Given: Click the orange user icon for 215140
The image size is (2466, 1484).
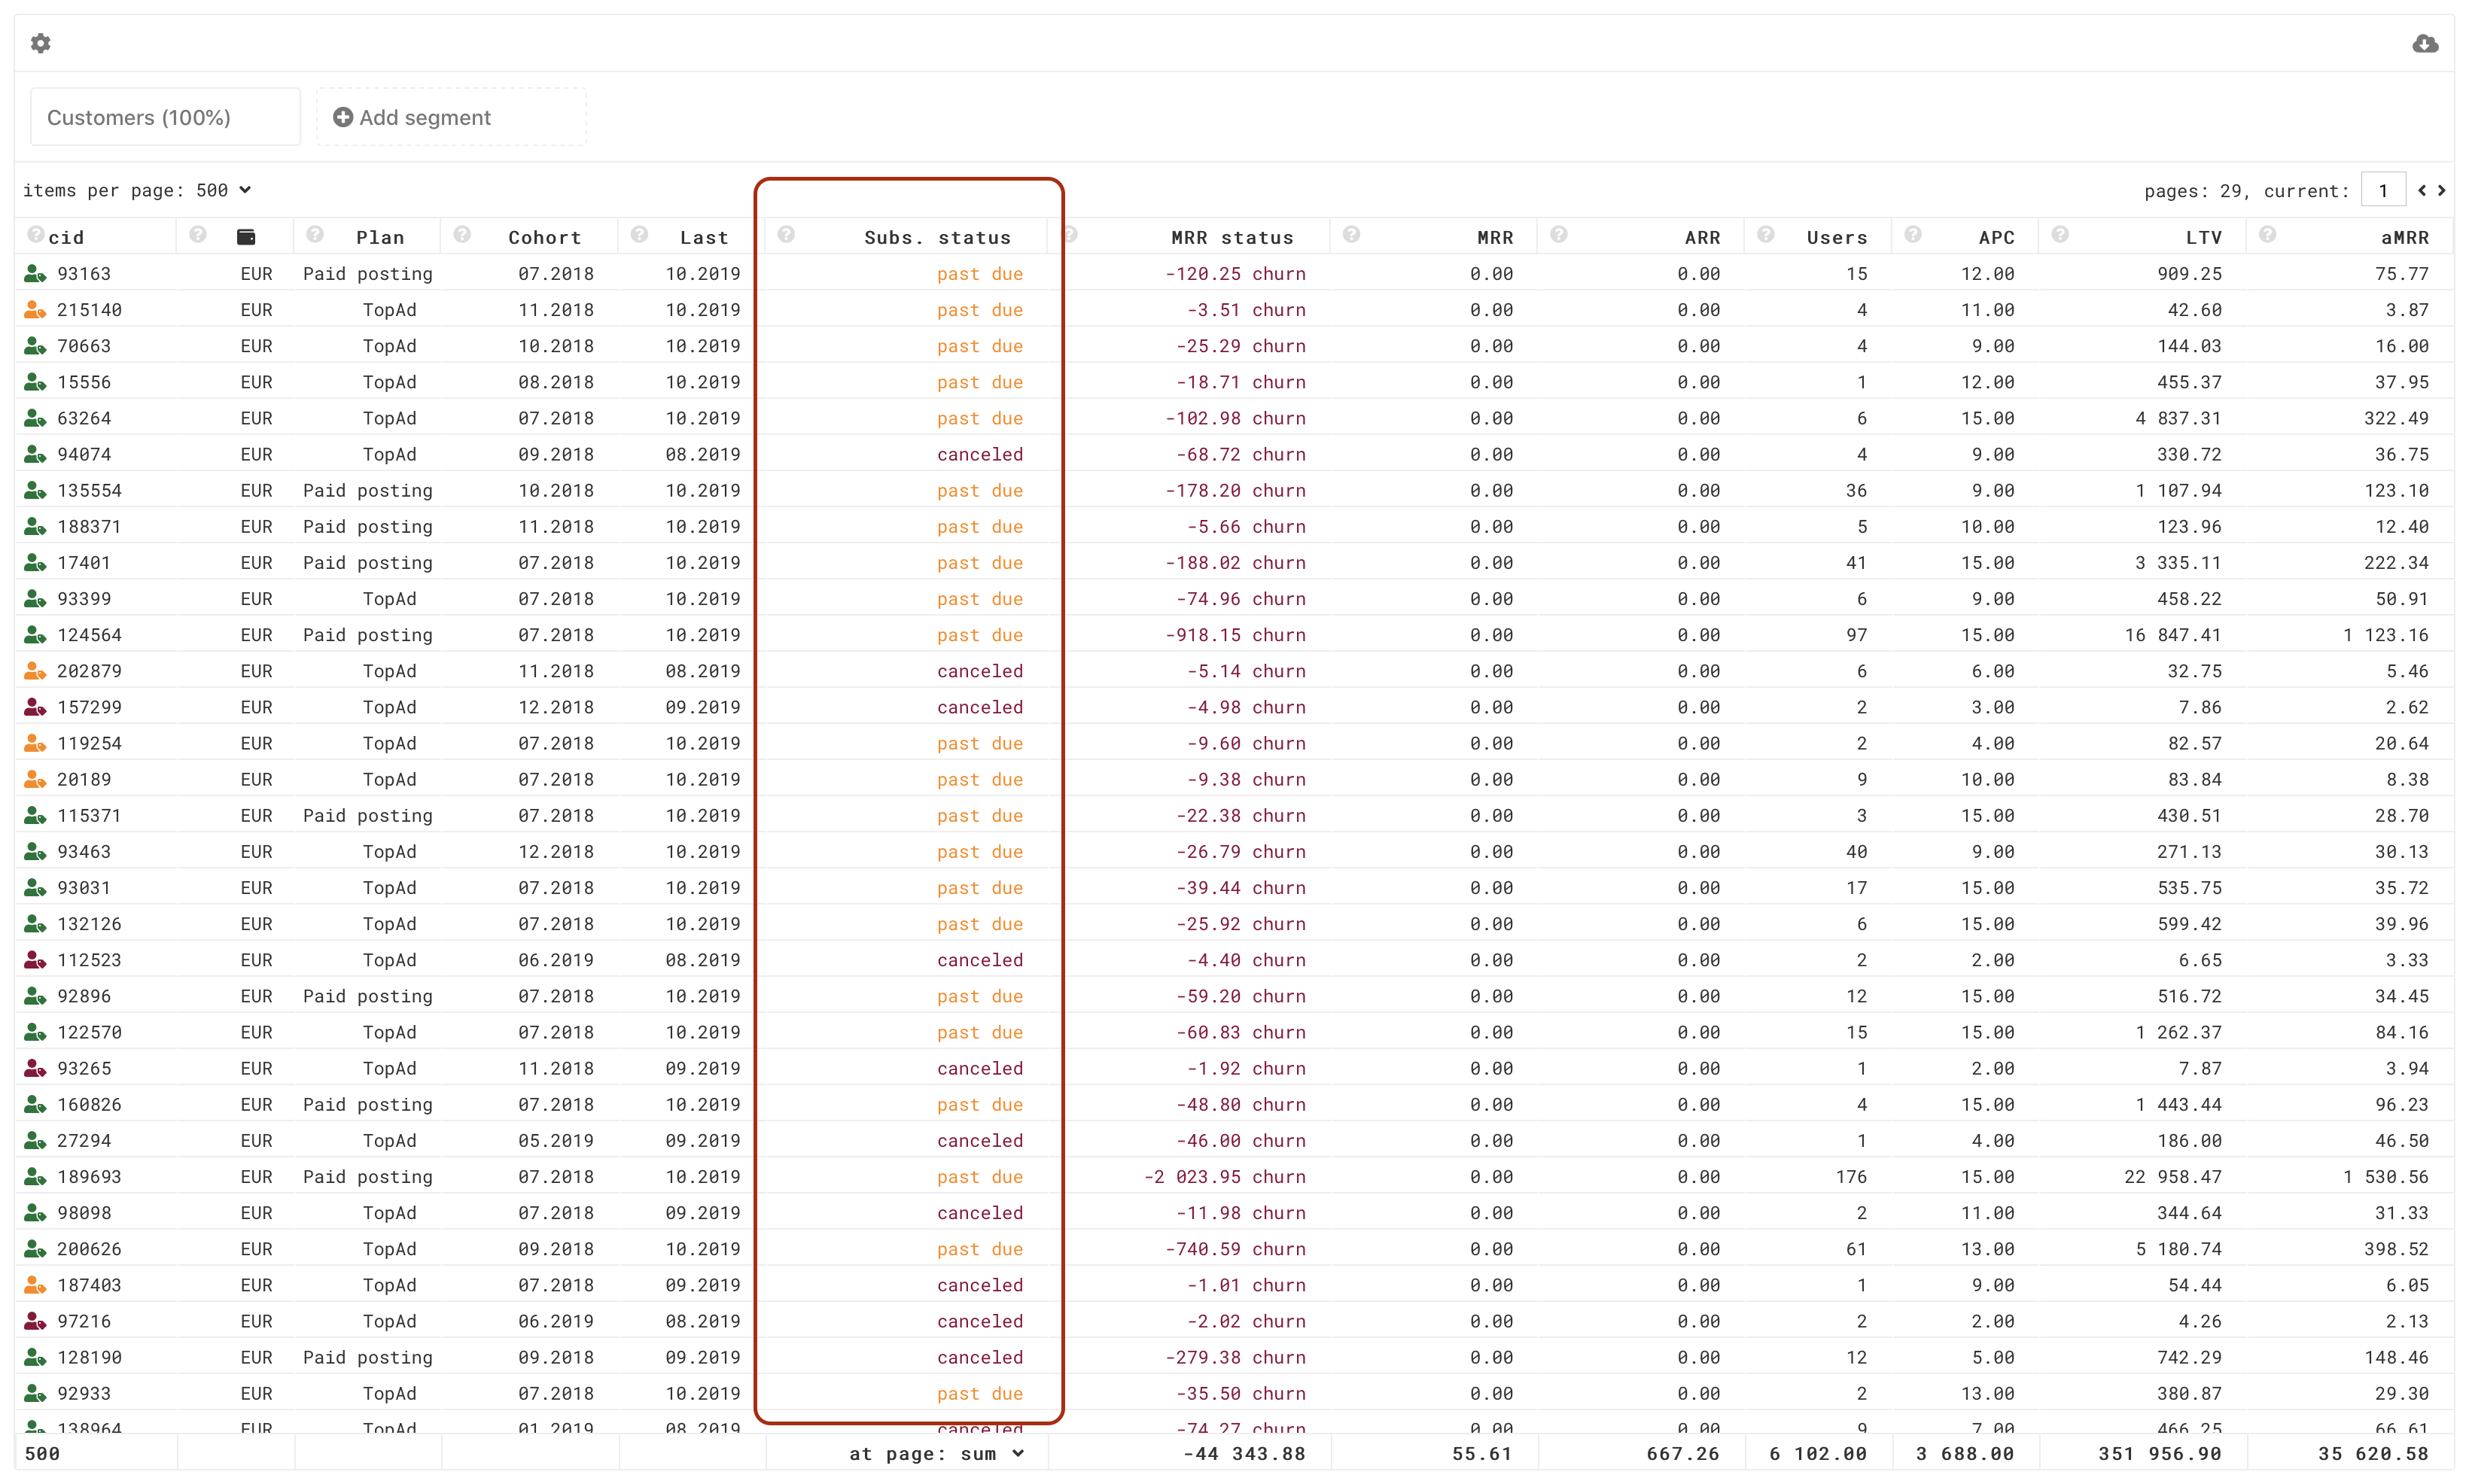Looking at the screenshot, I should [35, 309].
